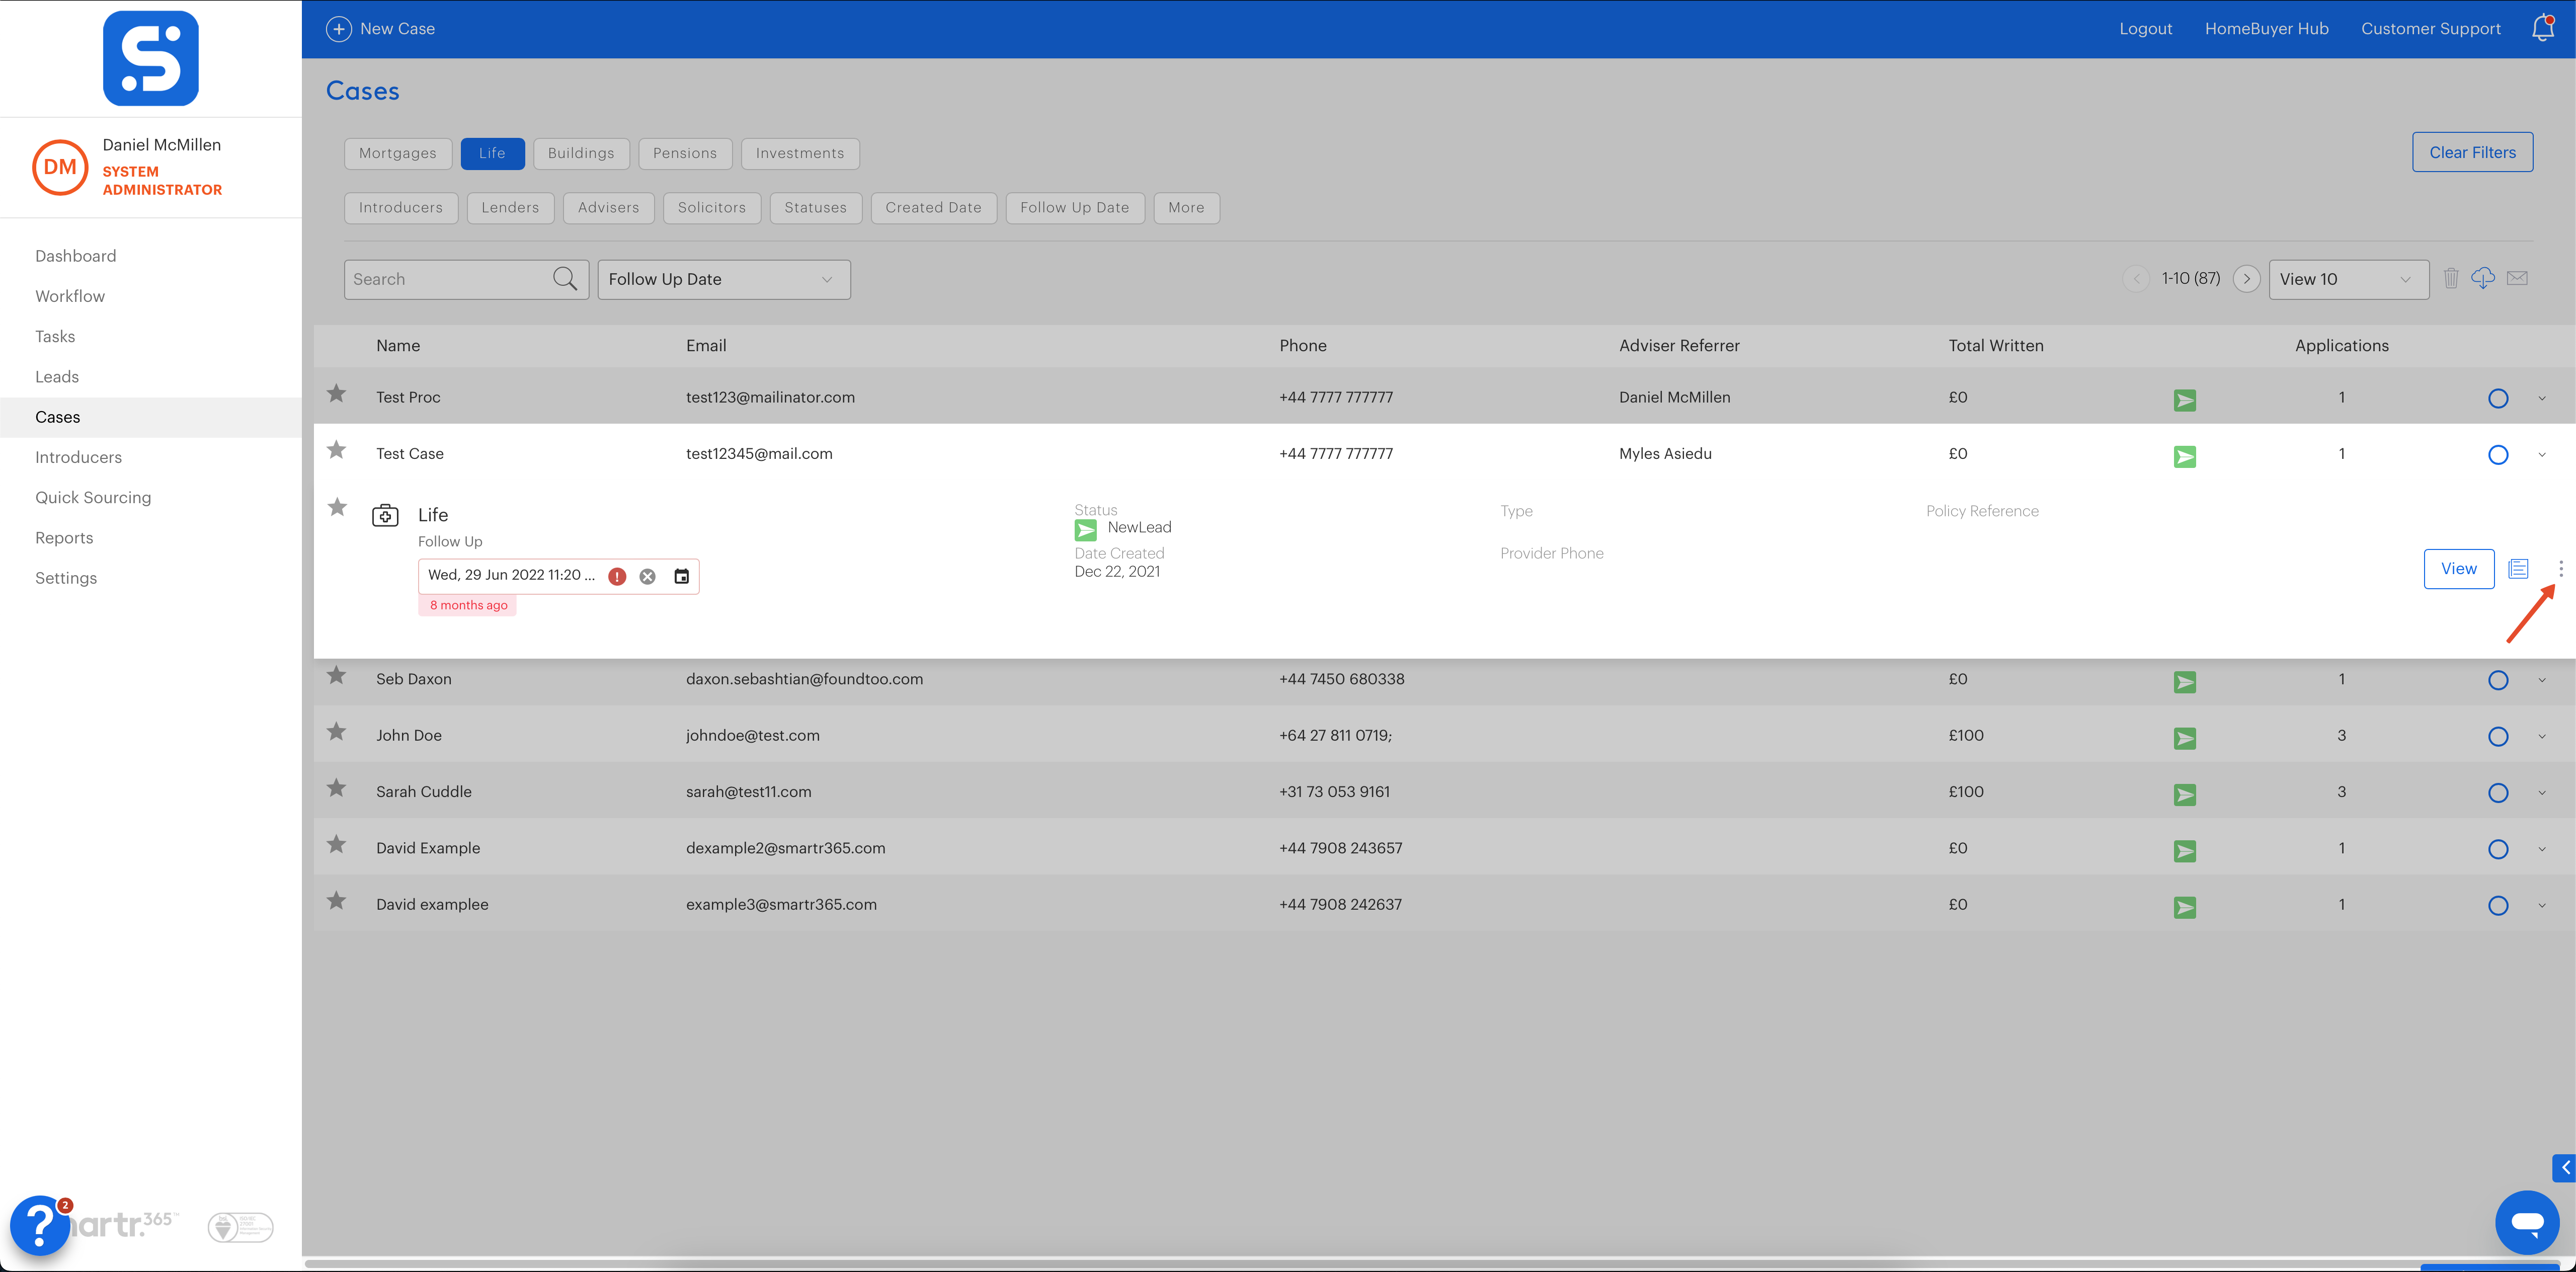This screenshot has height=1272, width=2576.
Task: Open the HomeBuyer Hub link
Action: (x=2266, y=29)
